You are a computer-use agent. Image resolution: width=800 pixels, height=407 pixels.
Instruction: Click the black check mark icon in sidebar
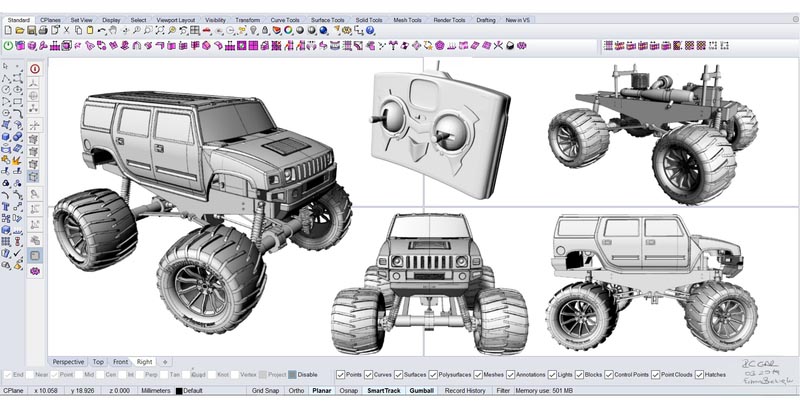[17, 253]
